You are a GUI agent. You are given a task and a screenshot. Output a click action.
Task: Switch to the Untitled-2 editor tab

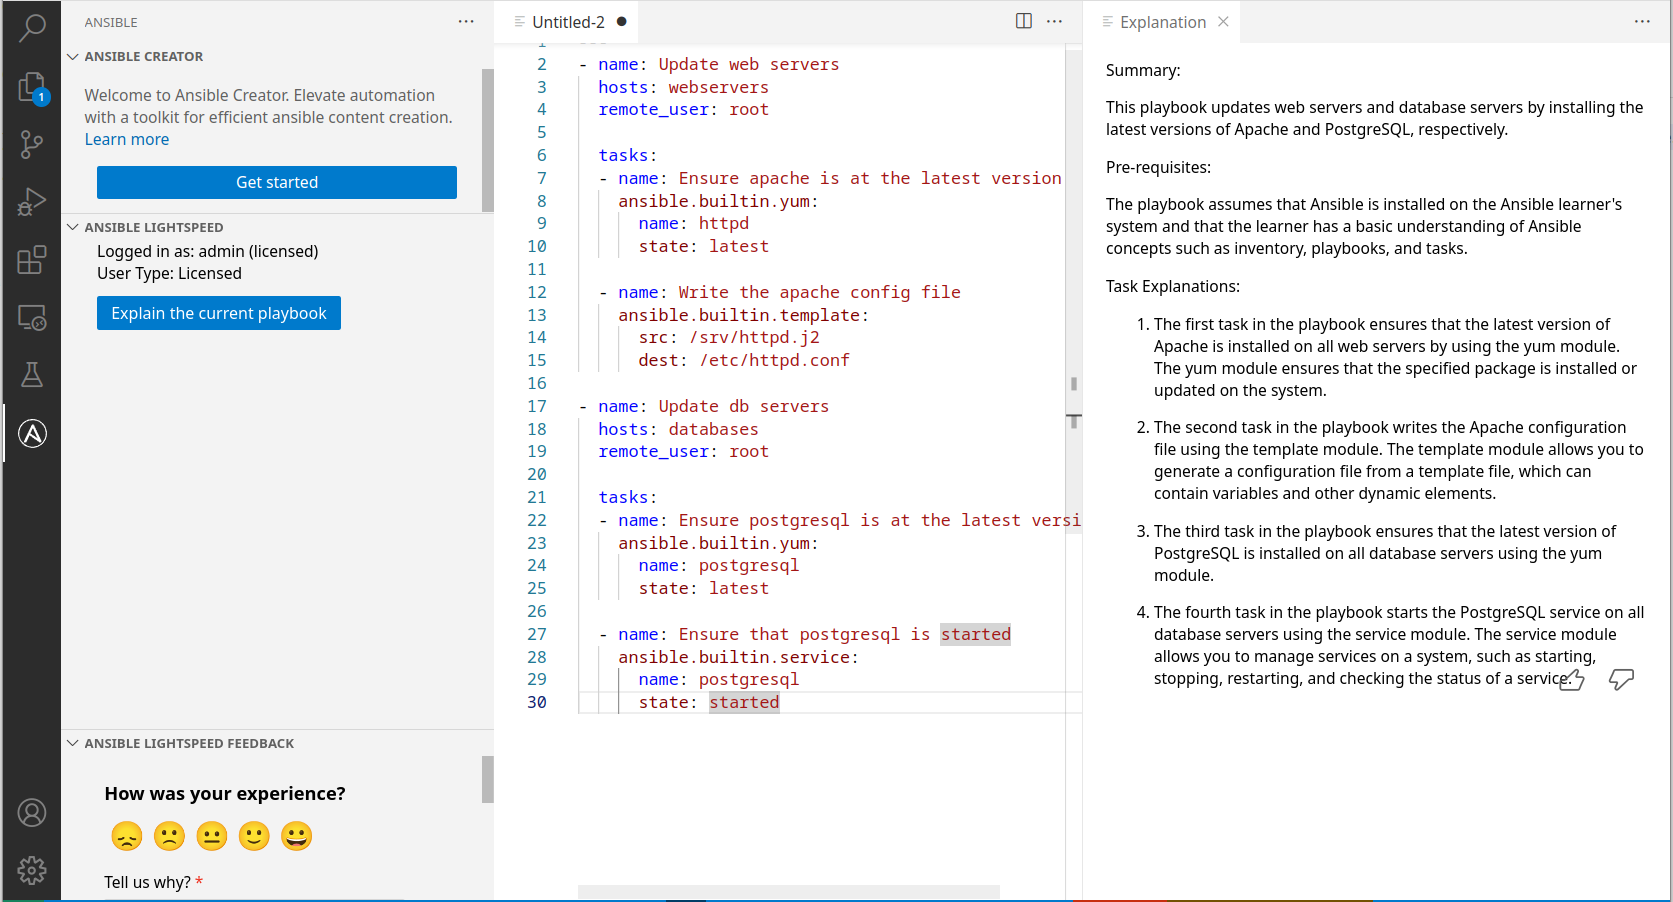click(x=567, y=22)
